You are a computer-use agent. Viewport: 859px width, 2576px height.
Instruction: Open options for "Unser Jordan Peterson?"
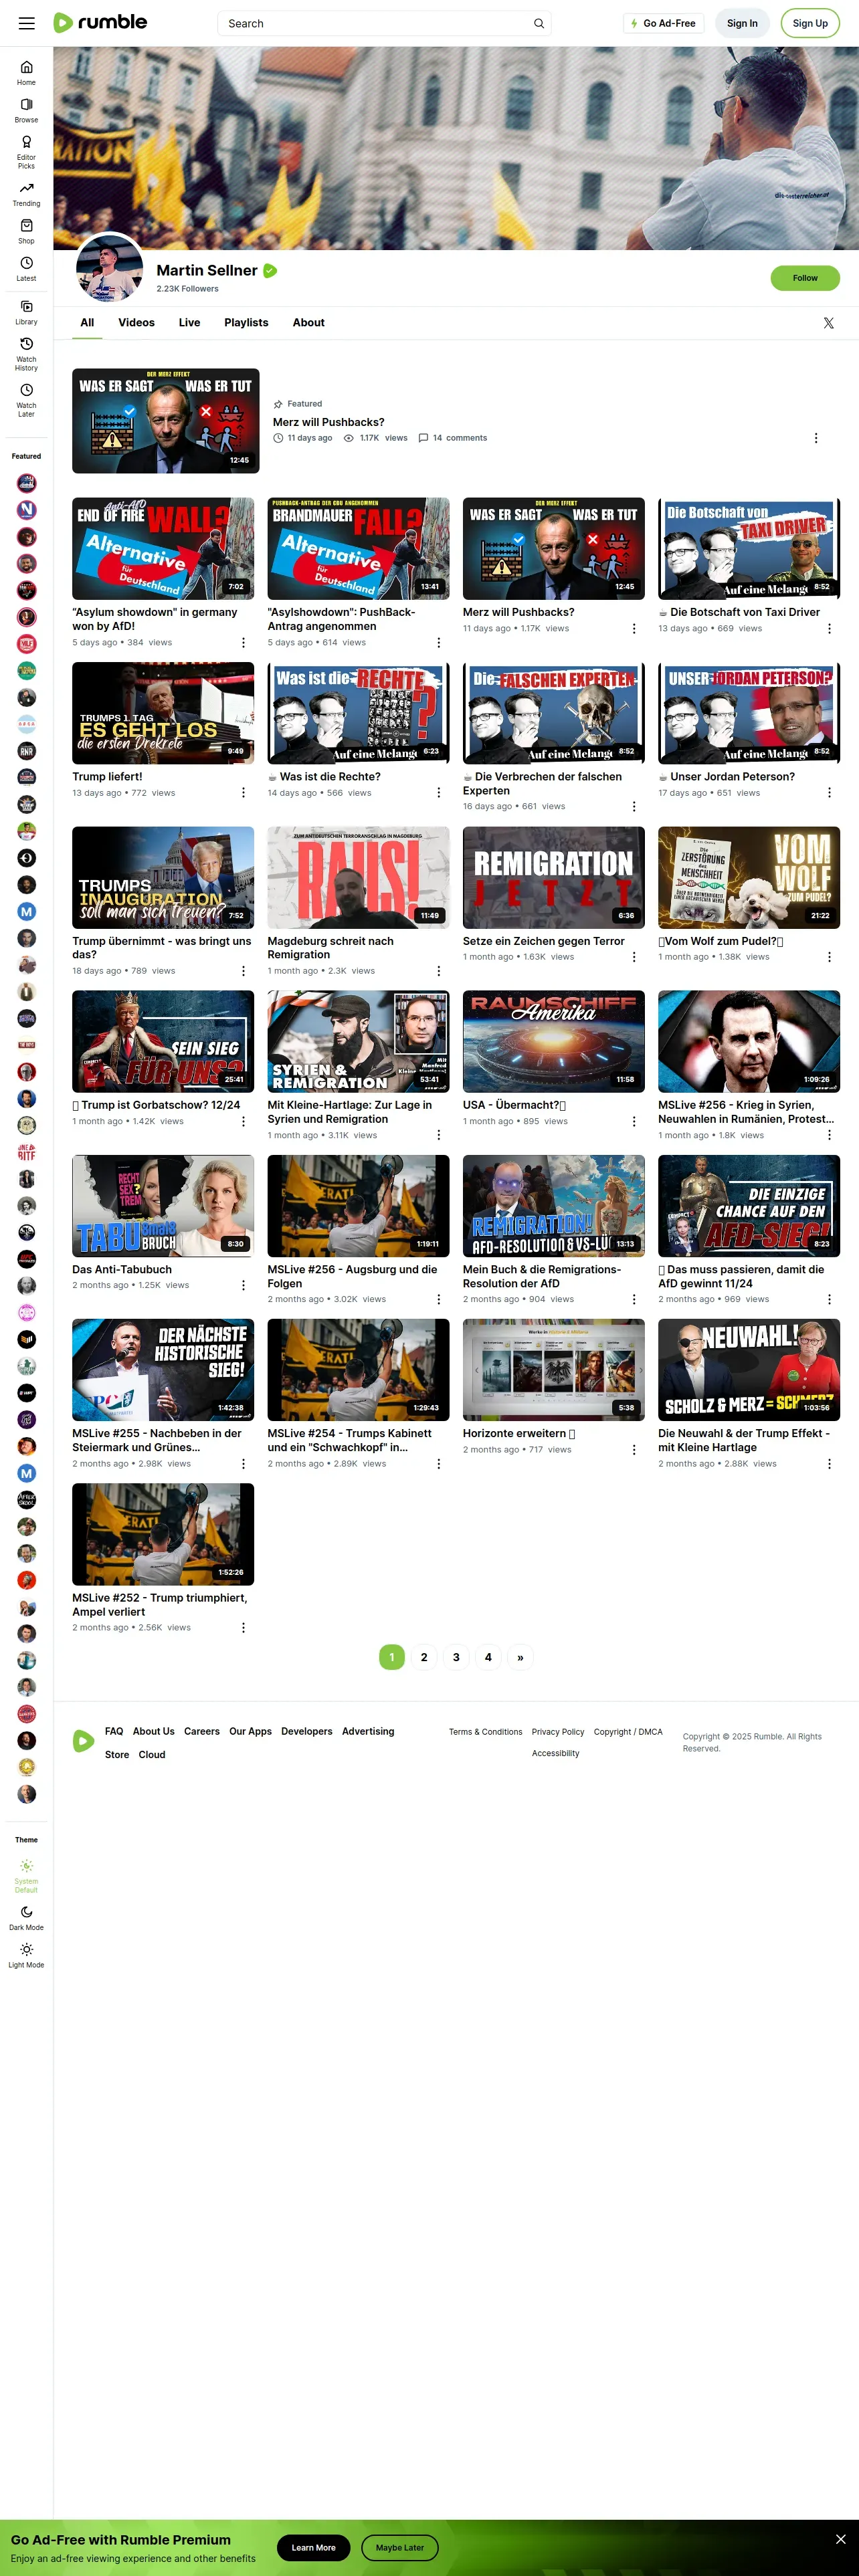tap(829, 793)
